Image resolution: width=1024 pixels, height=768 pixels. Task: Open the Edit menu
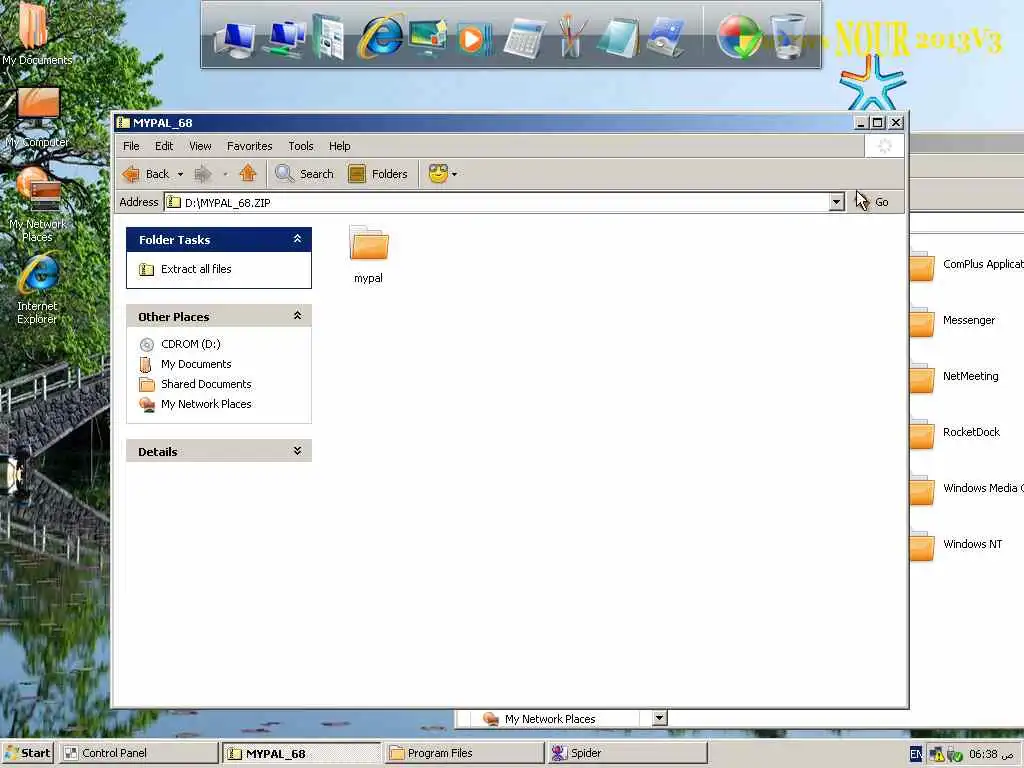click(164, 146)
